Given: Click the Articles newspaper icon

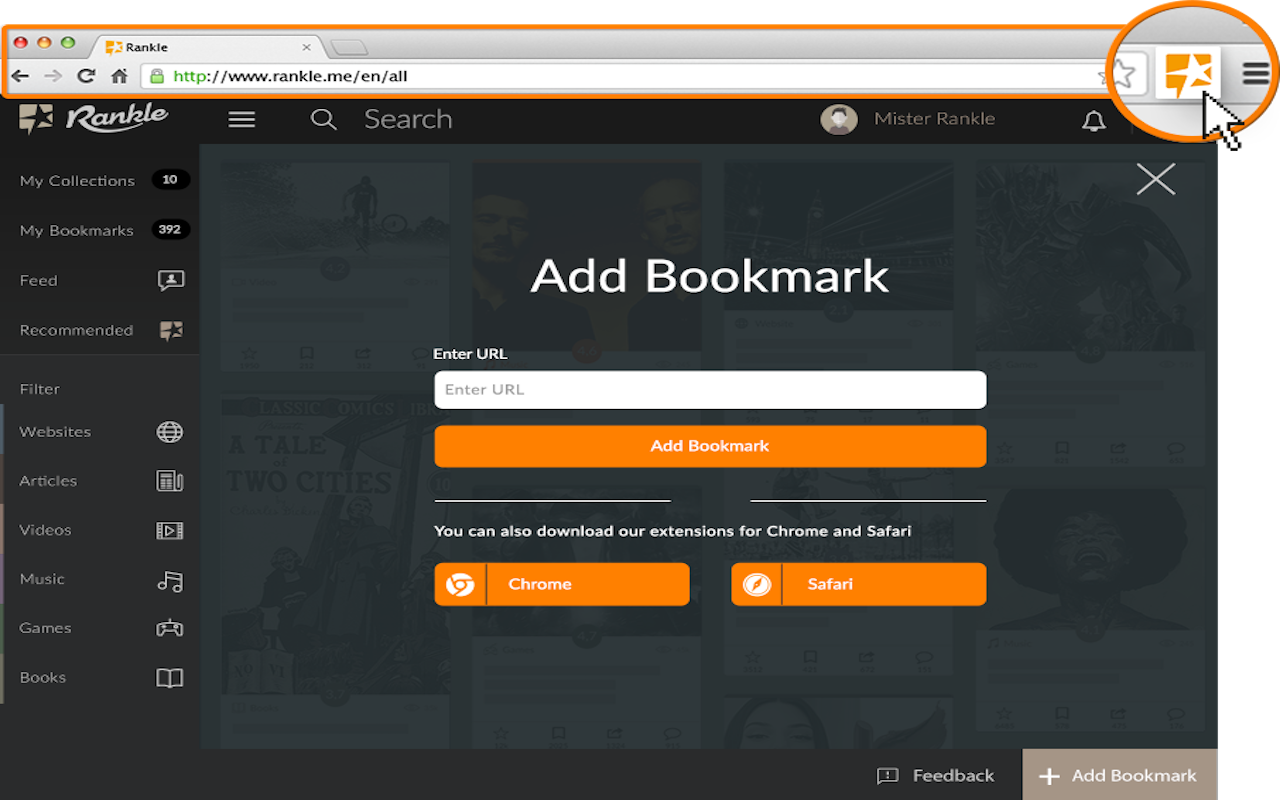Looking at the screenshot, I should (170, 481).
